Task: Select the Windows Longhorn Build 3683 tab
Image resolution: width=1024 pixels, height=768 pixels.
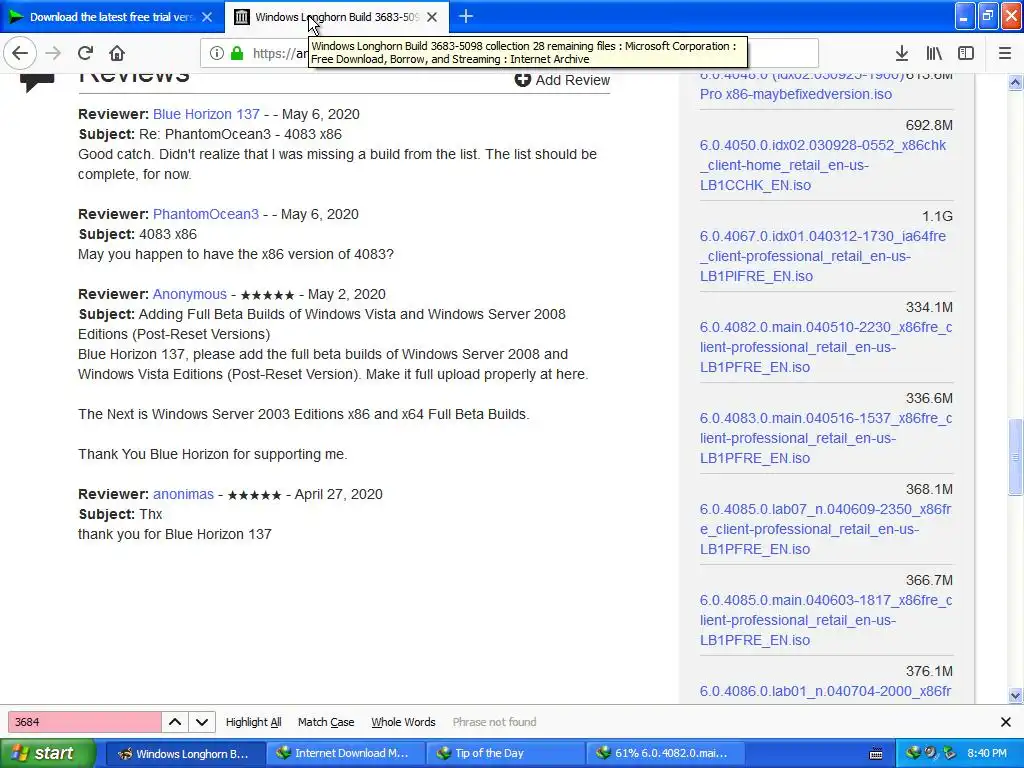Action: 337,17
